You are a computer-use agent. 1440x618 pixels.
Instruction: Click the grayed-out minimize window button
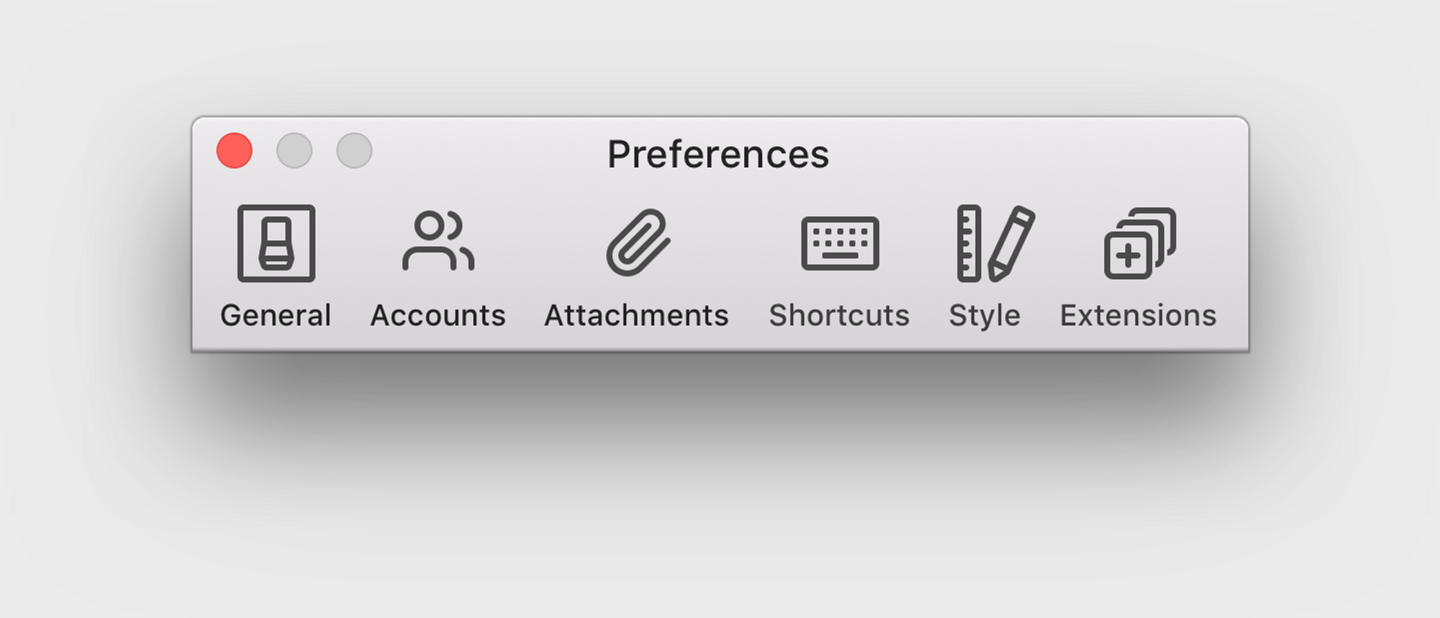294,151
